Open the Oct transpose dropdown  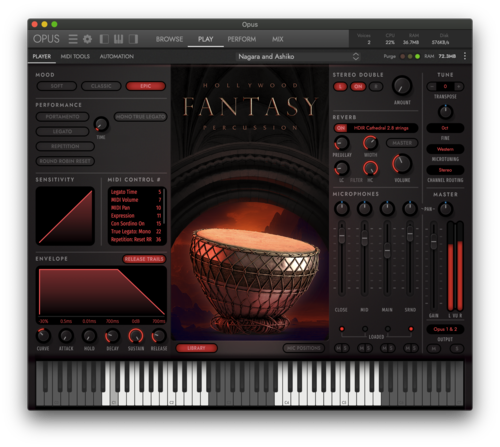tap(445, 128)
